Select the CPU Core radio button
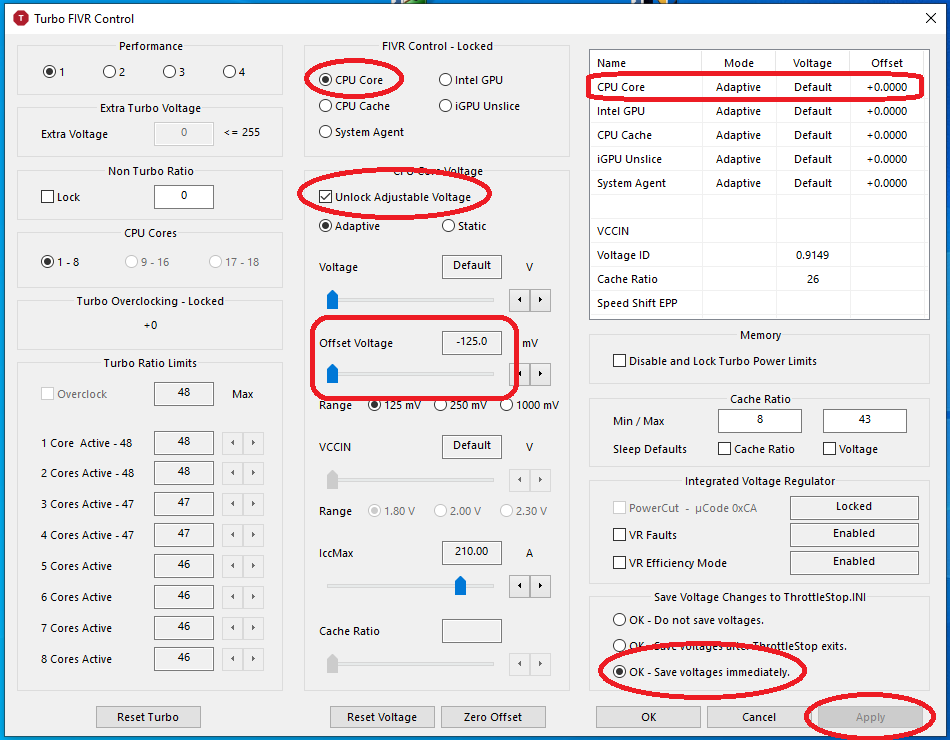Image resolution: width=950 pixels, height=740 pixels. click(x=325, y=79)
